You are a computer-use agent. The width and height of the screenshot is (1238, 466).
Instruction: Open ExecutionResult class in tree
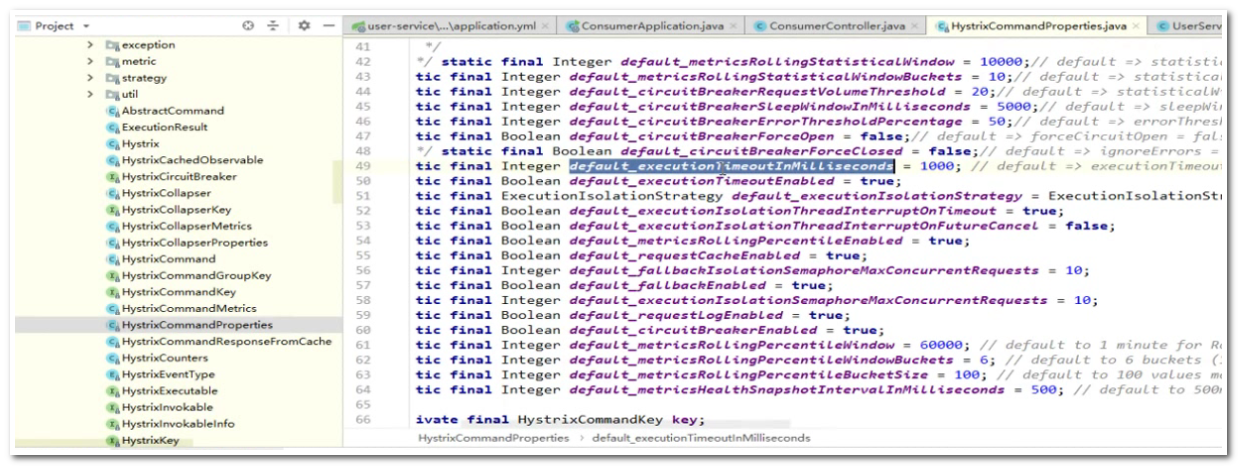pyautogui.click(x=157, y=128)
